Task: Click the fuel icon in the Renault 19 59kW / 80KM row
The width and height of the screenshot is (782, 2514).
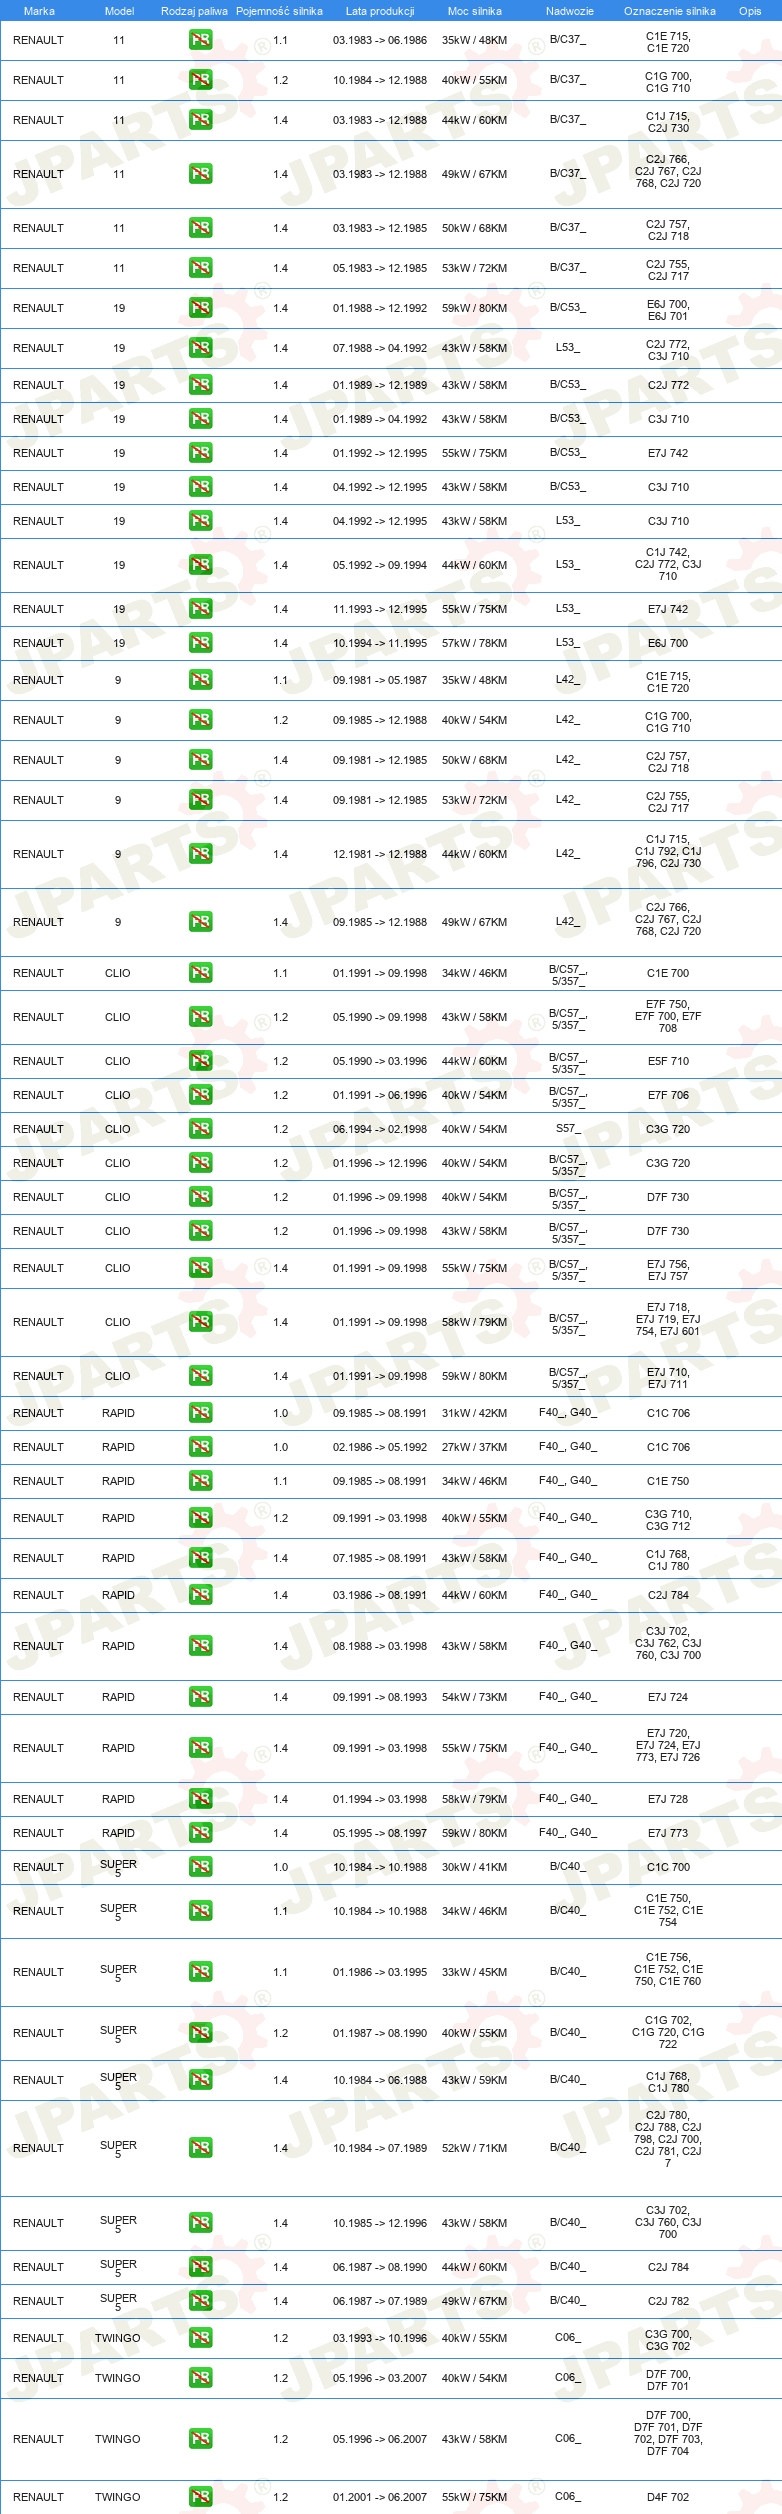Action: [200, 308]
